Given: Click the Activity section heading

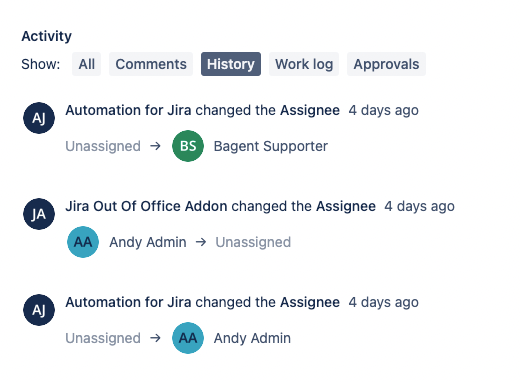Looking at the screenshot, I should click(x=47, y=36).
